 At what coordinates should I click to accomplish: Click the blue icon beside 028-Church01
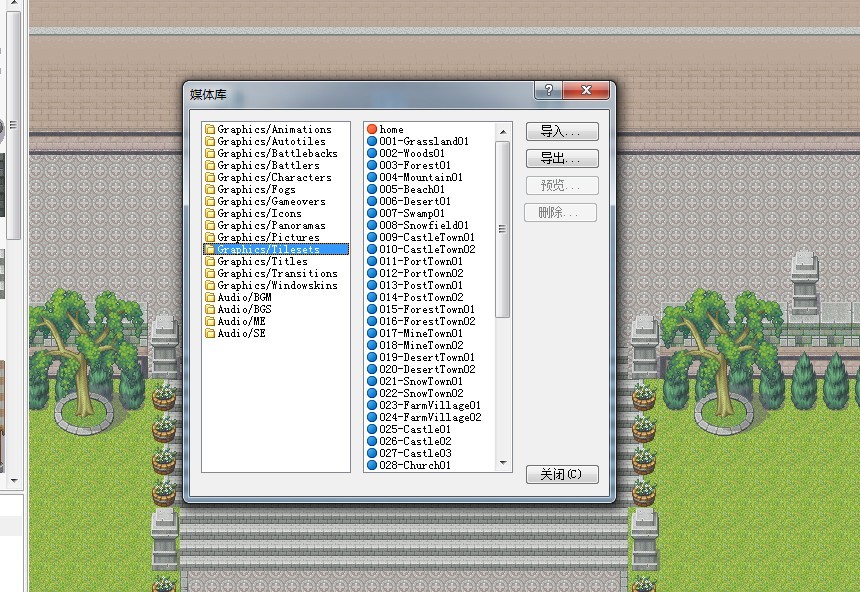tap(372, 465)
